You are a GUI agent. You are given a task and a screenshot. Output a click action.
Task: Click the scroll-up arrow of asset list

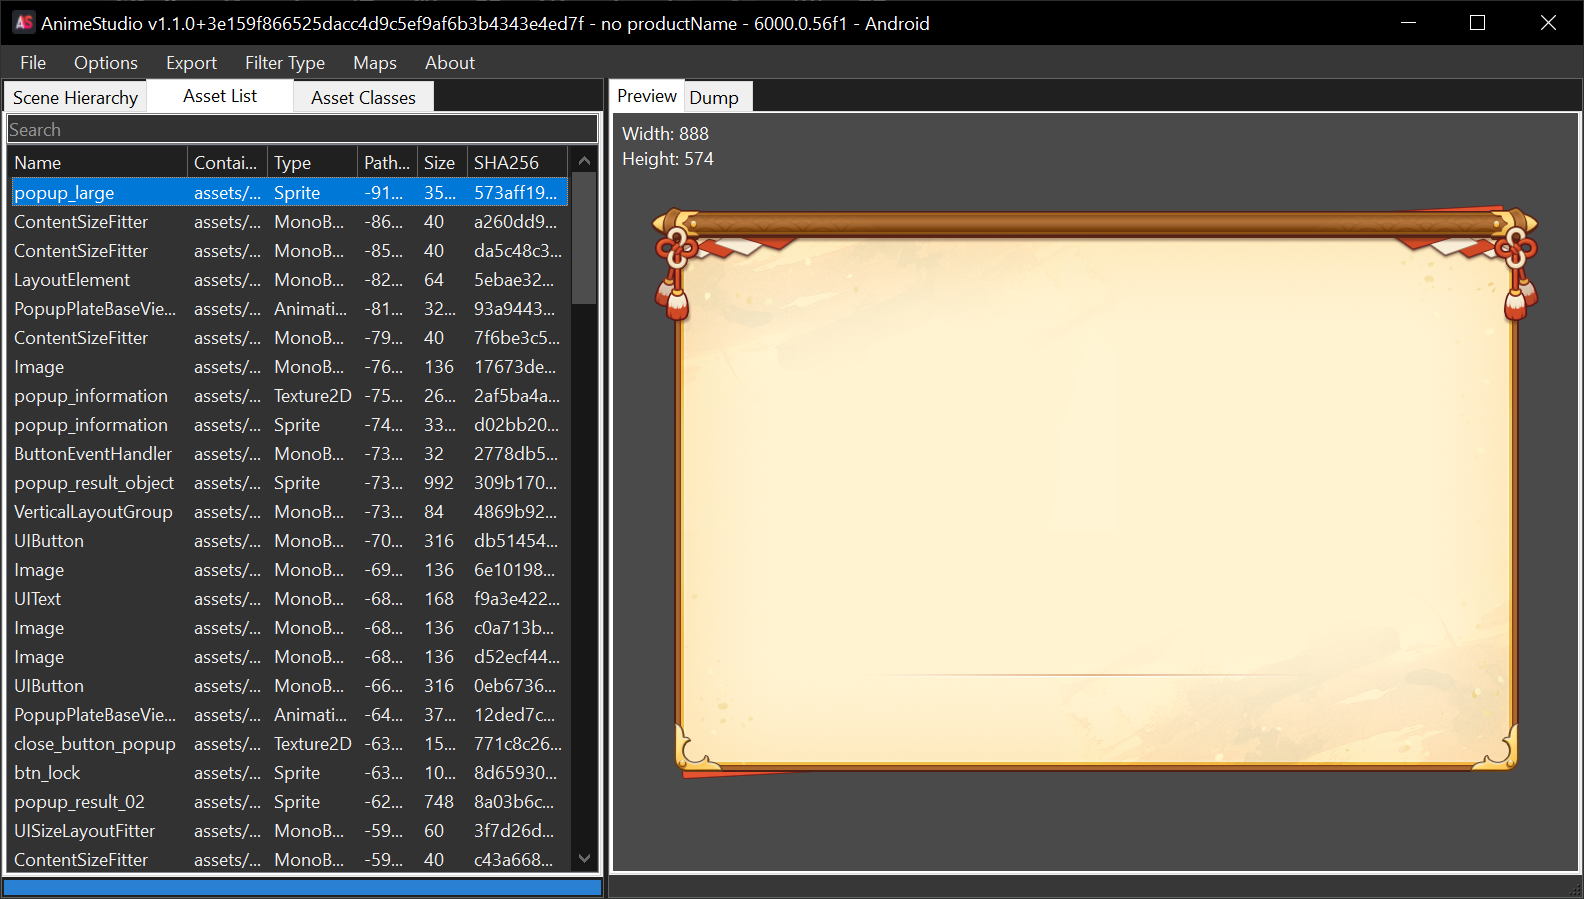click(x=585, y=161)
